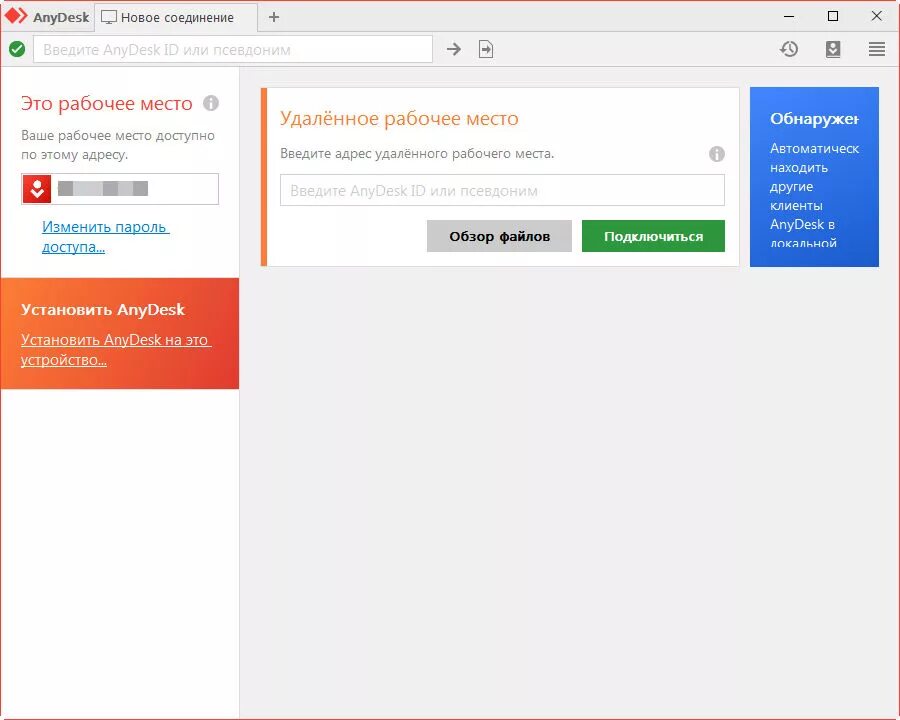This screenshot has height=720, width=900.
Task: Click the AnyDesk logo icon
Action: pyautogui.click(x=16, y=16)
